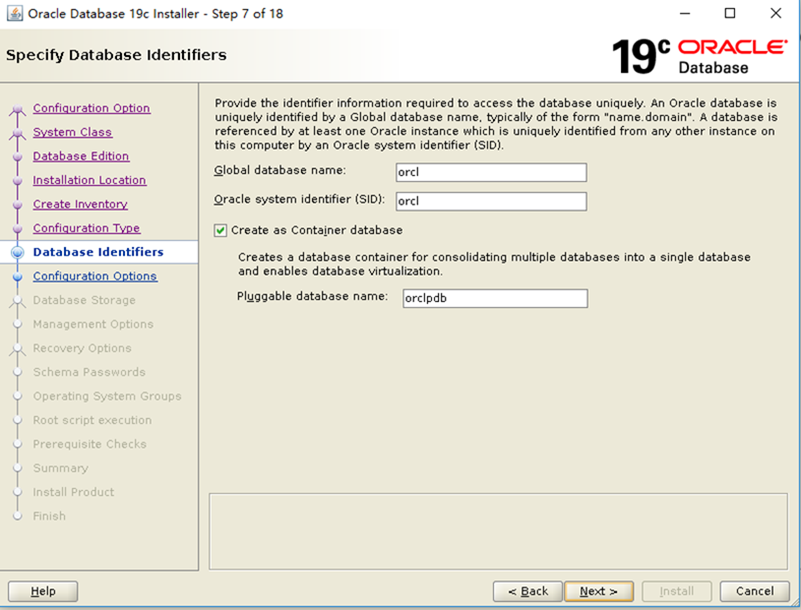Open the Configuration Option step link
The width and height of the screenshot is (801, 610).
point(91,108)
